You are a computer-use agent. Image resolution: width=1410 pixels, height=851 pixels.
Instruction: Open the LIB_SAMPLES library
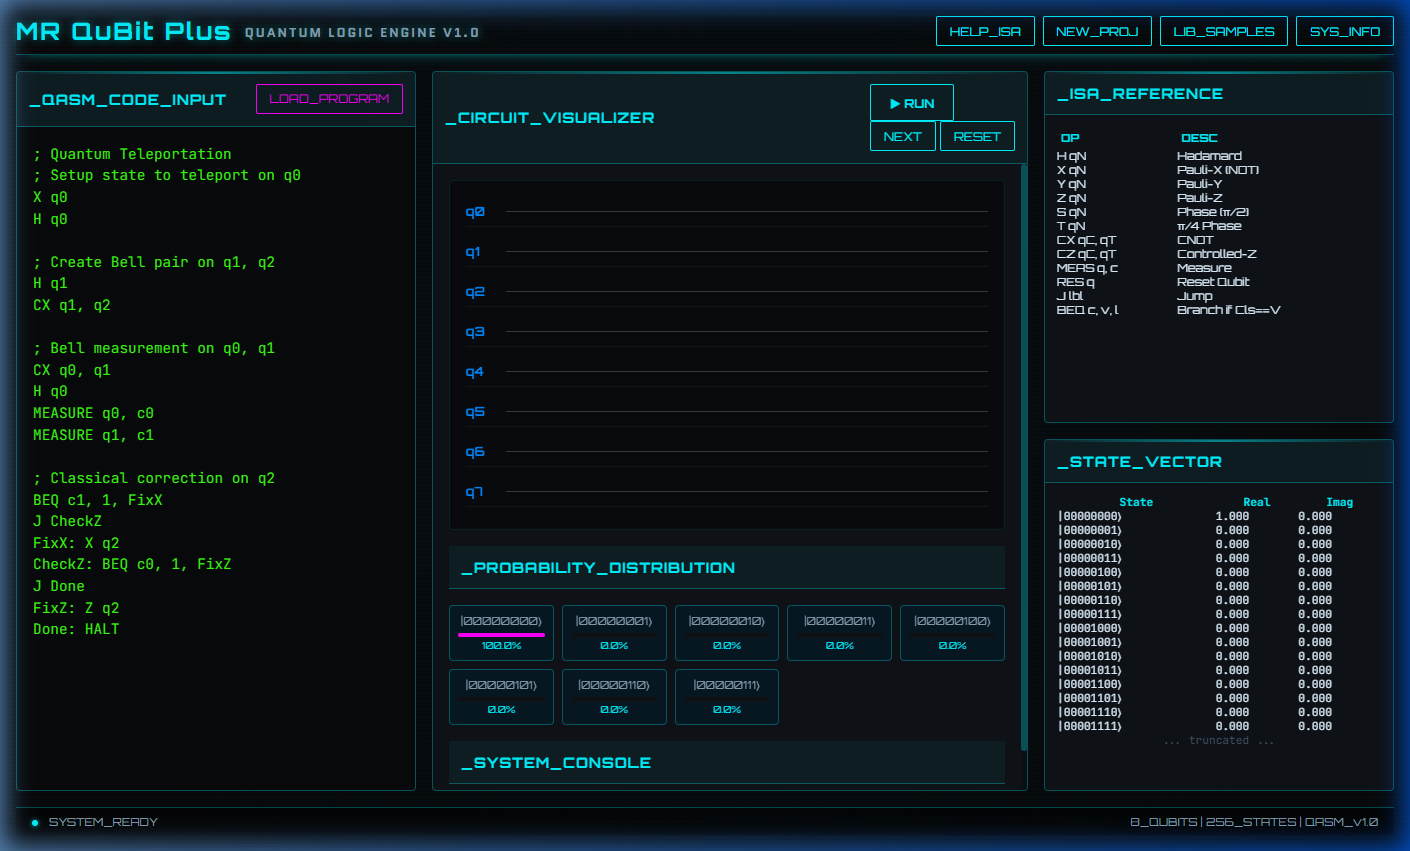click(x=1224, y=31)
